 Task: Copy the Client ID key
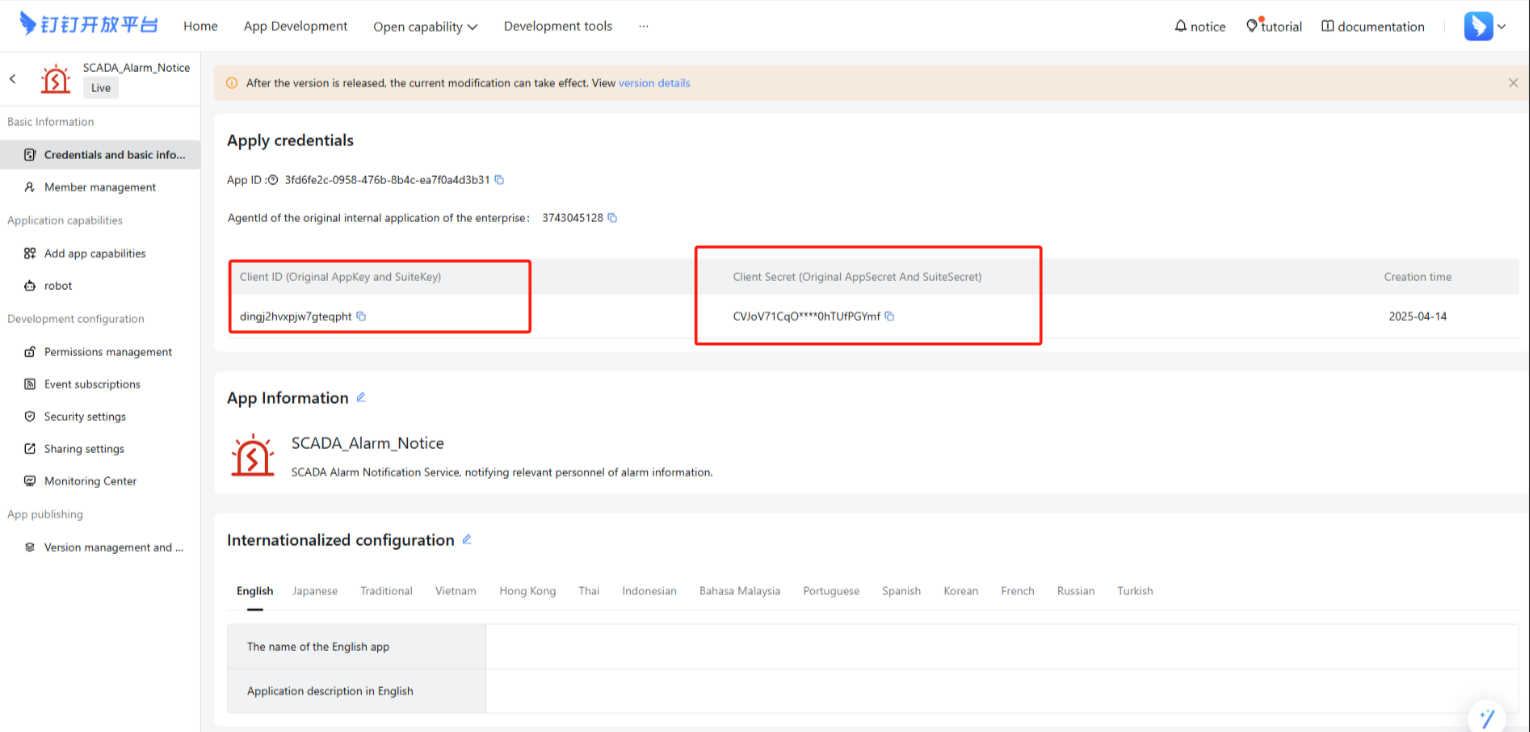tap(361, 317)
